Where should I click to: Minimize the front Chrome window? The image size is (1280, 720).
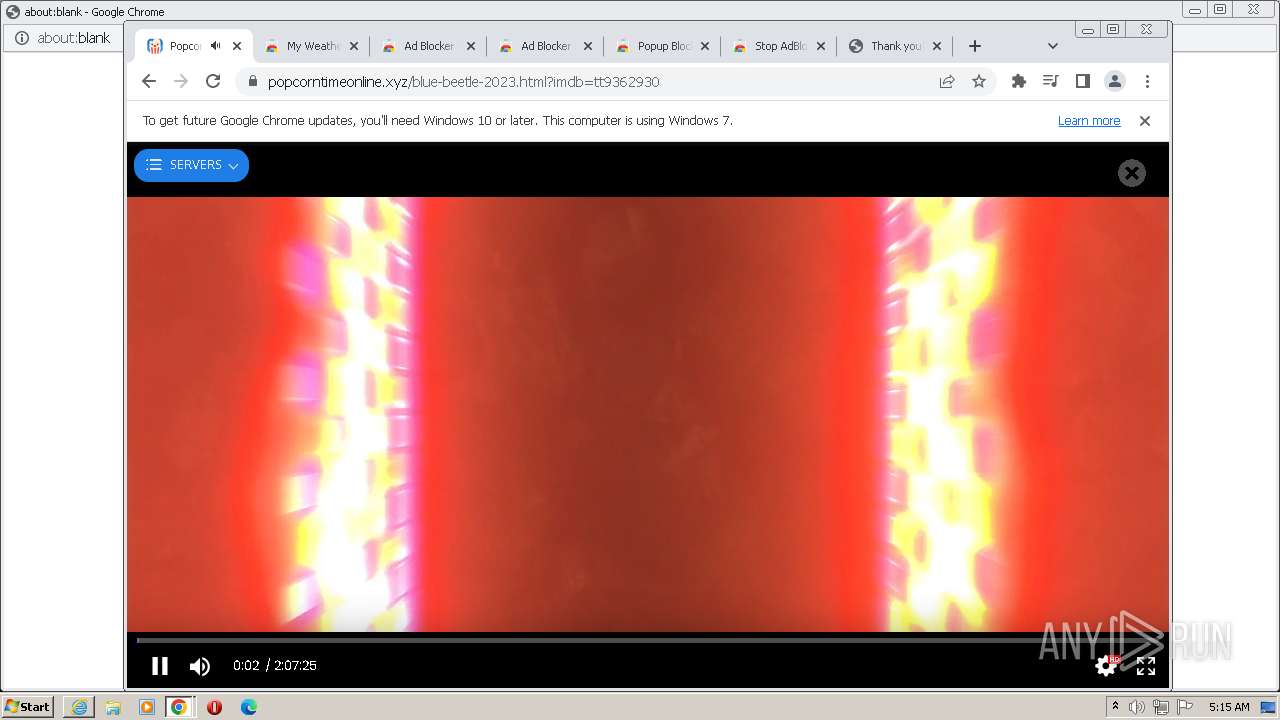coord(1088,30)
